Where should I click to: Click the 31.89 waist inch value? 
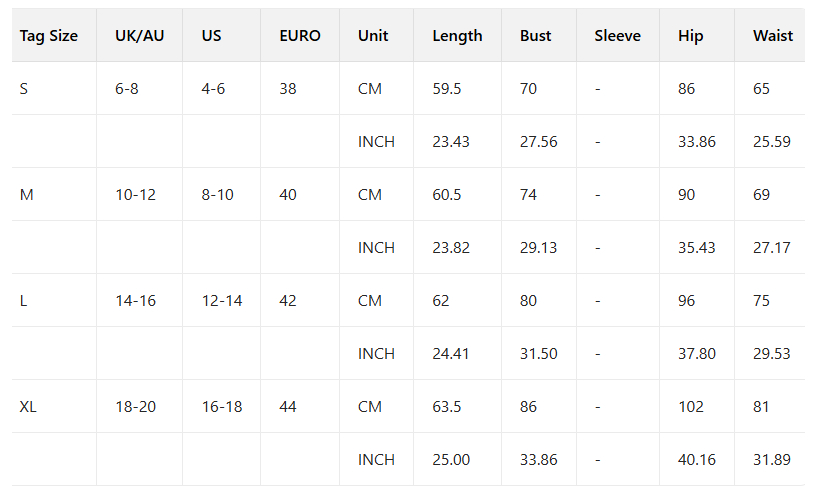click(771, 460)
